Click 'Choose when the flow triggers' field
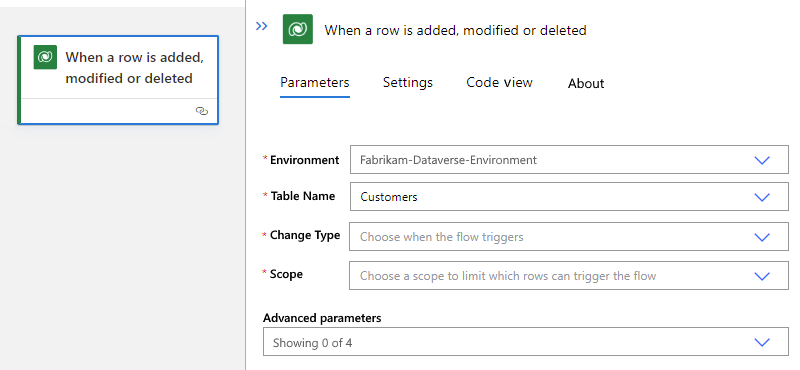800x370 pixels. tap(569, 236)
